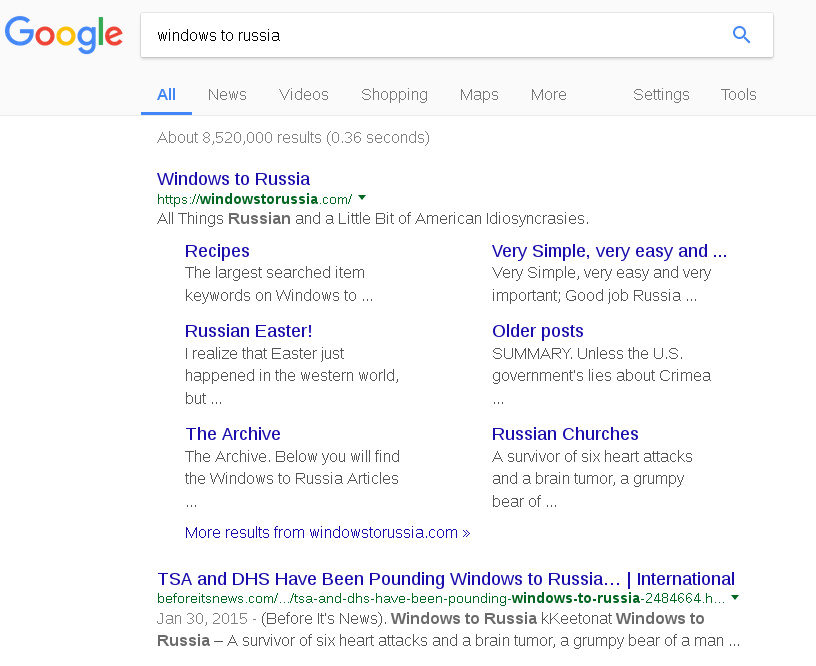This screenshot has height=666, width=816.
Task: Click the snippet 'I realize that Easter just'
Action: [x=292, y=376]
